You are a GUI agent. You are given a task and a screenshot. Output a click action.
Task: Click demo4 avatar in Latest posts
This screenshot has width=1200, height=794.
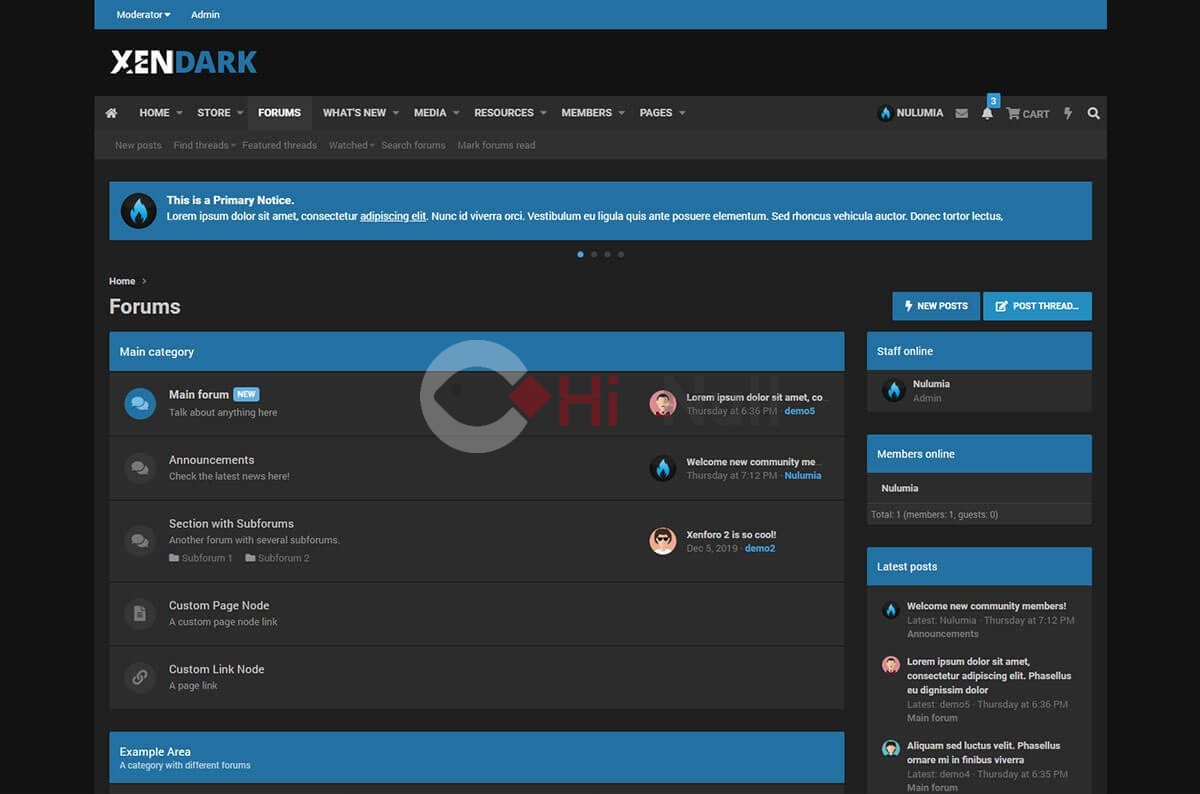890,749
